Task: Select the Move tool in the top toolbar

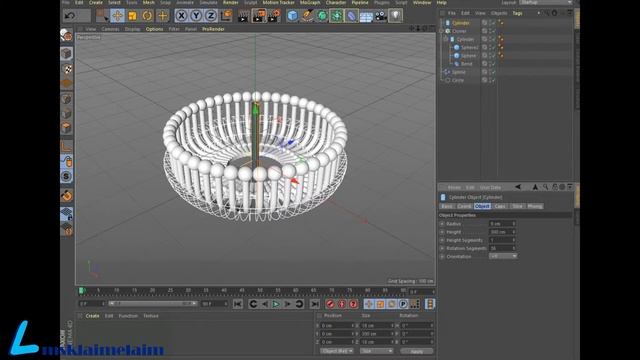Action: [x=118, y=16]
